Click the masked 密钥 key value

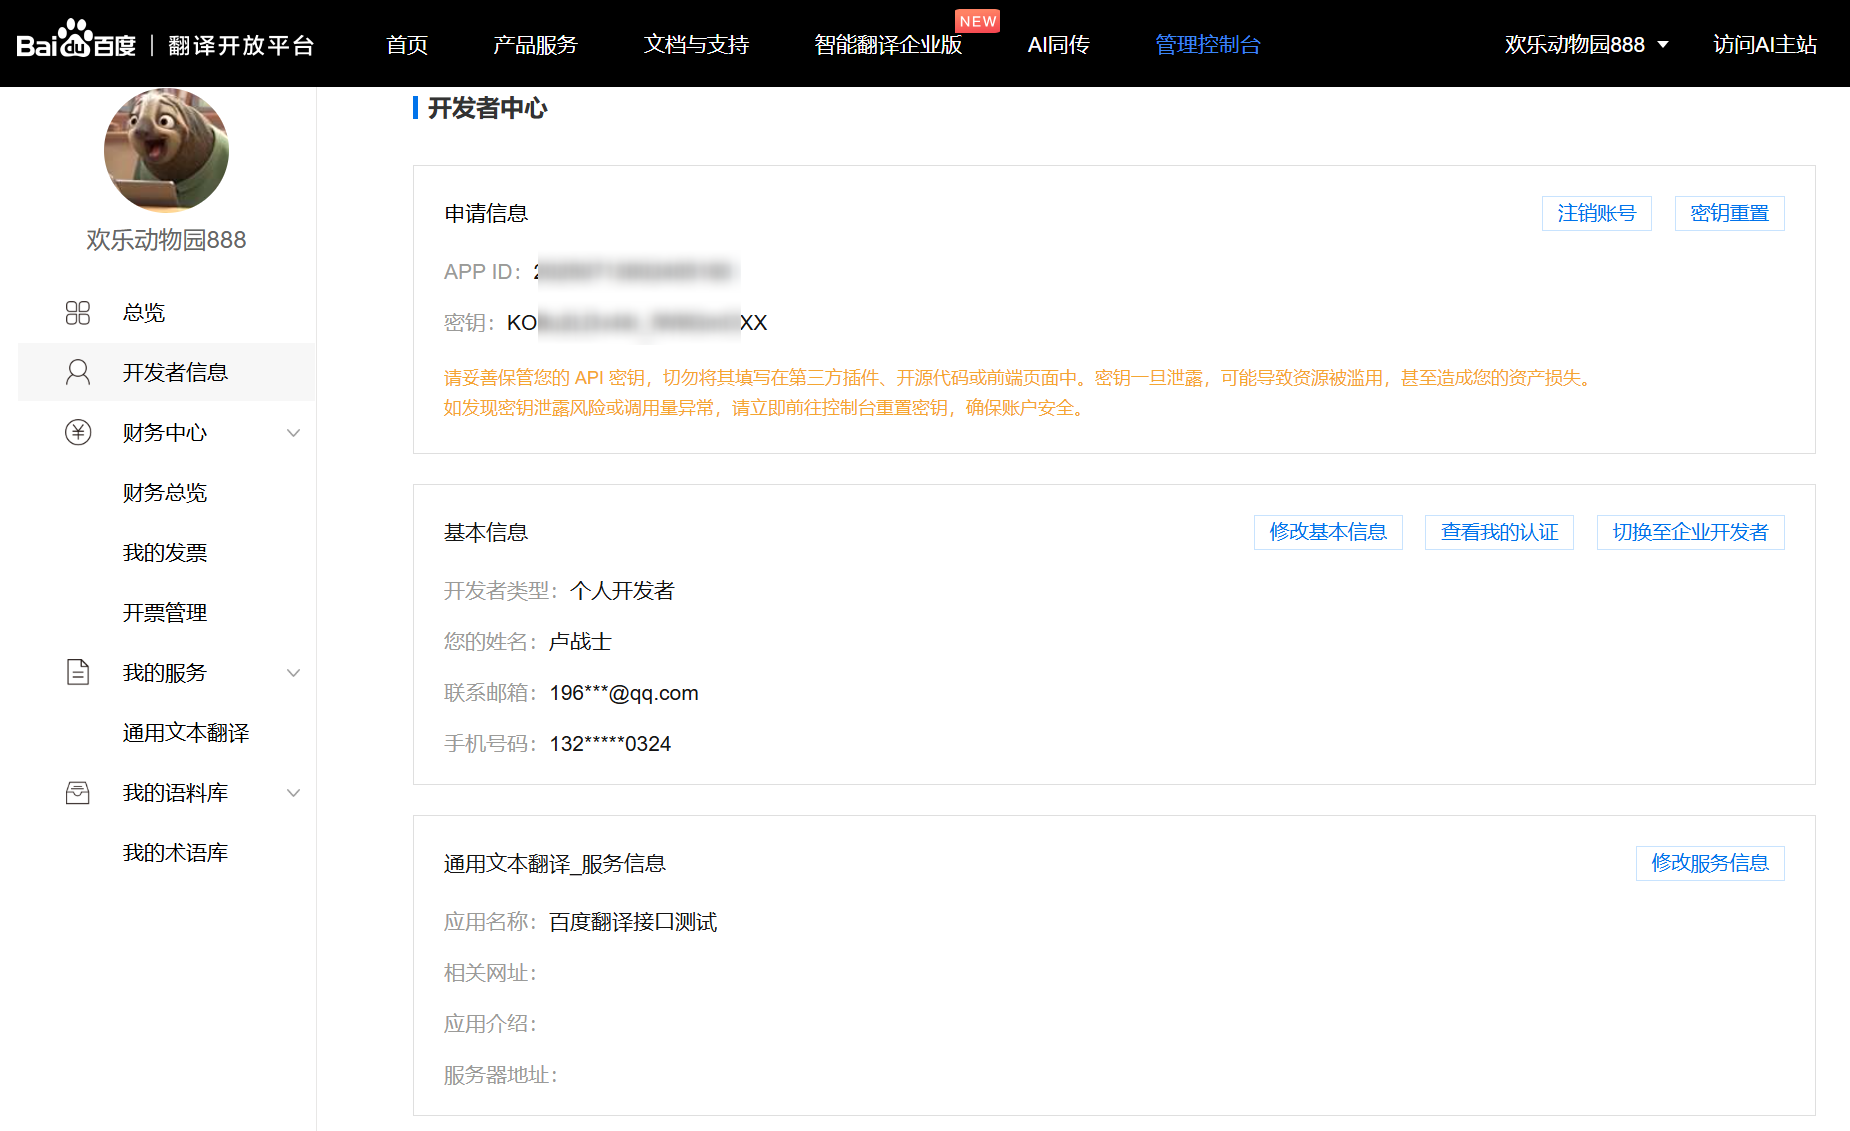[x=637, y=323]
